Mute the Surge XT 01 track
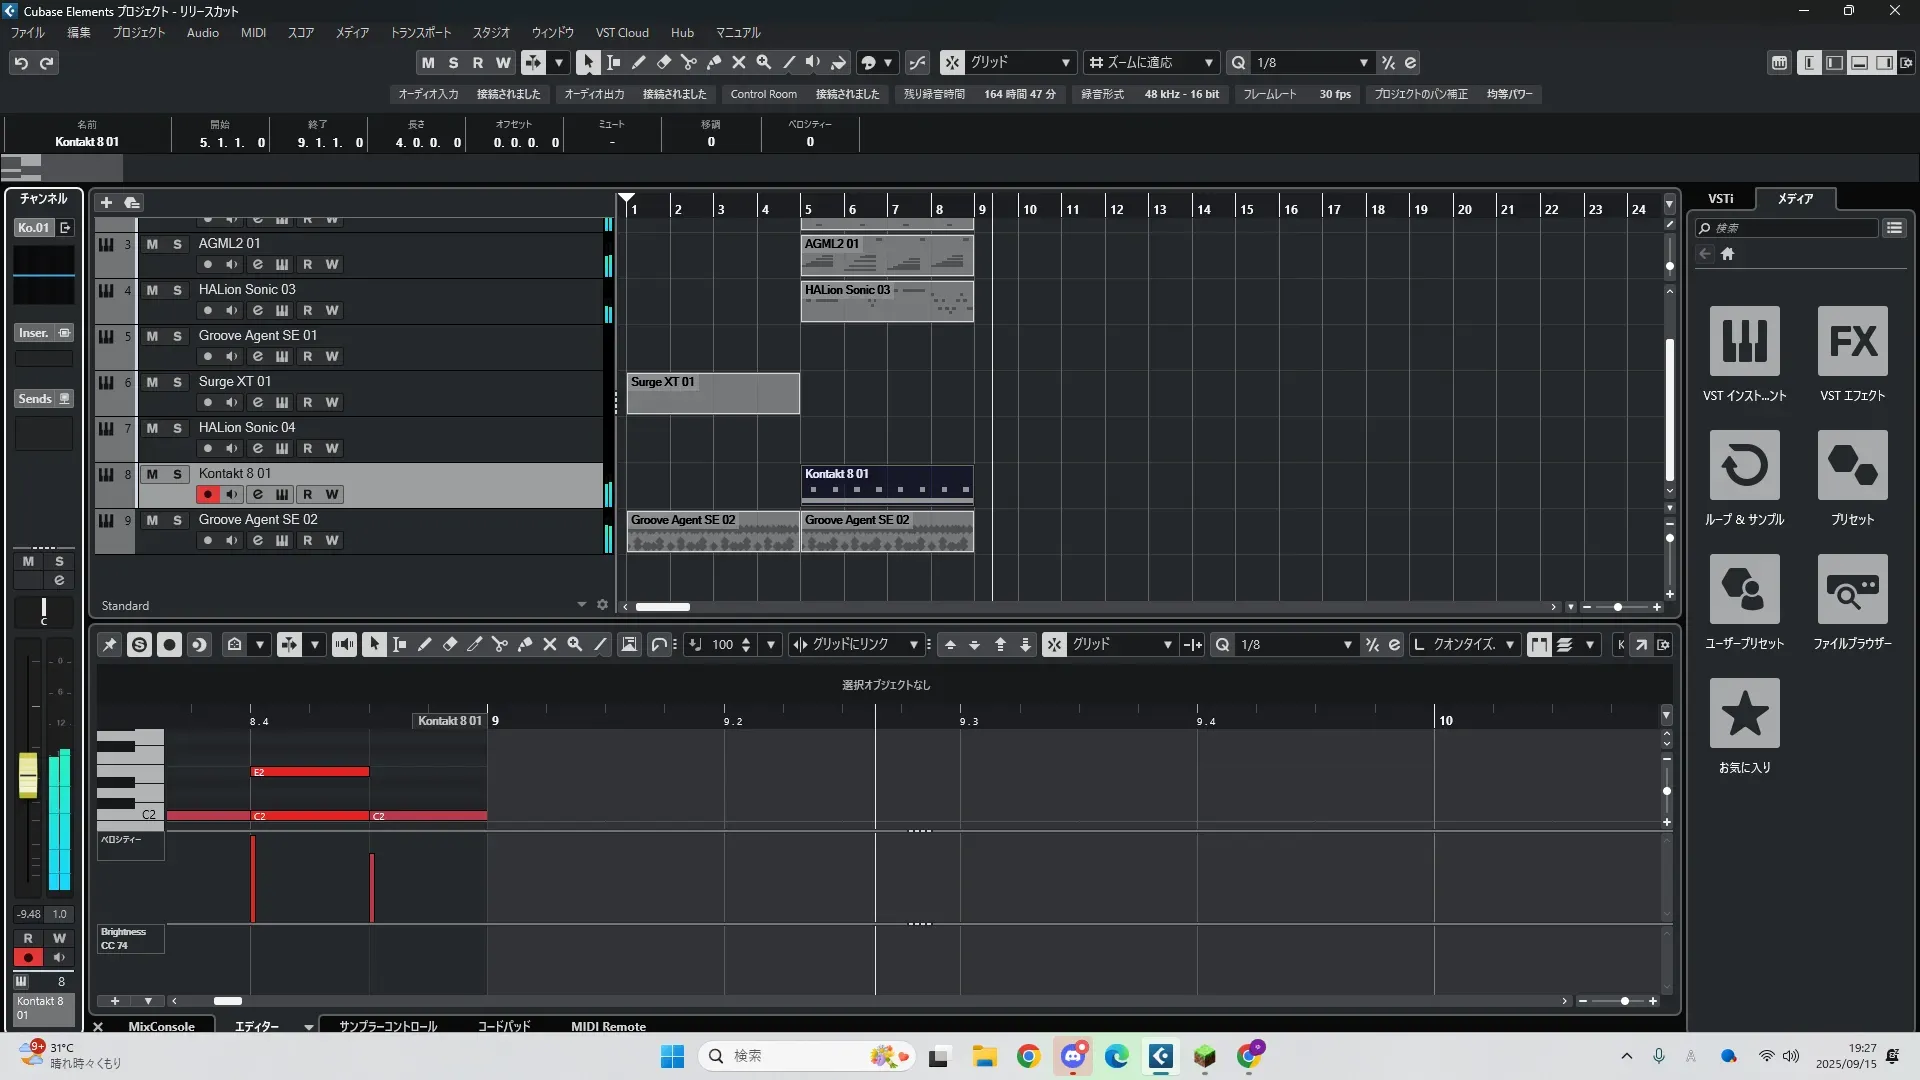The width and height of the screenshot is (1920, 1080). tap(152, 382)
